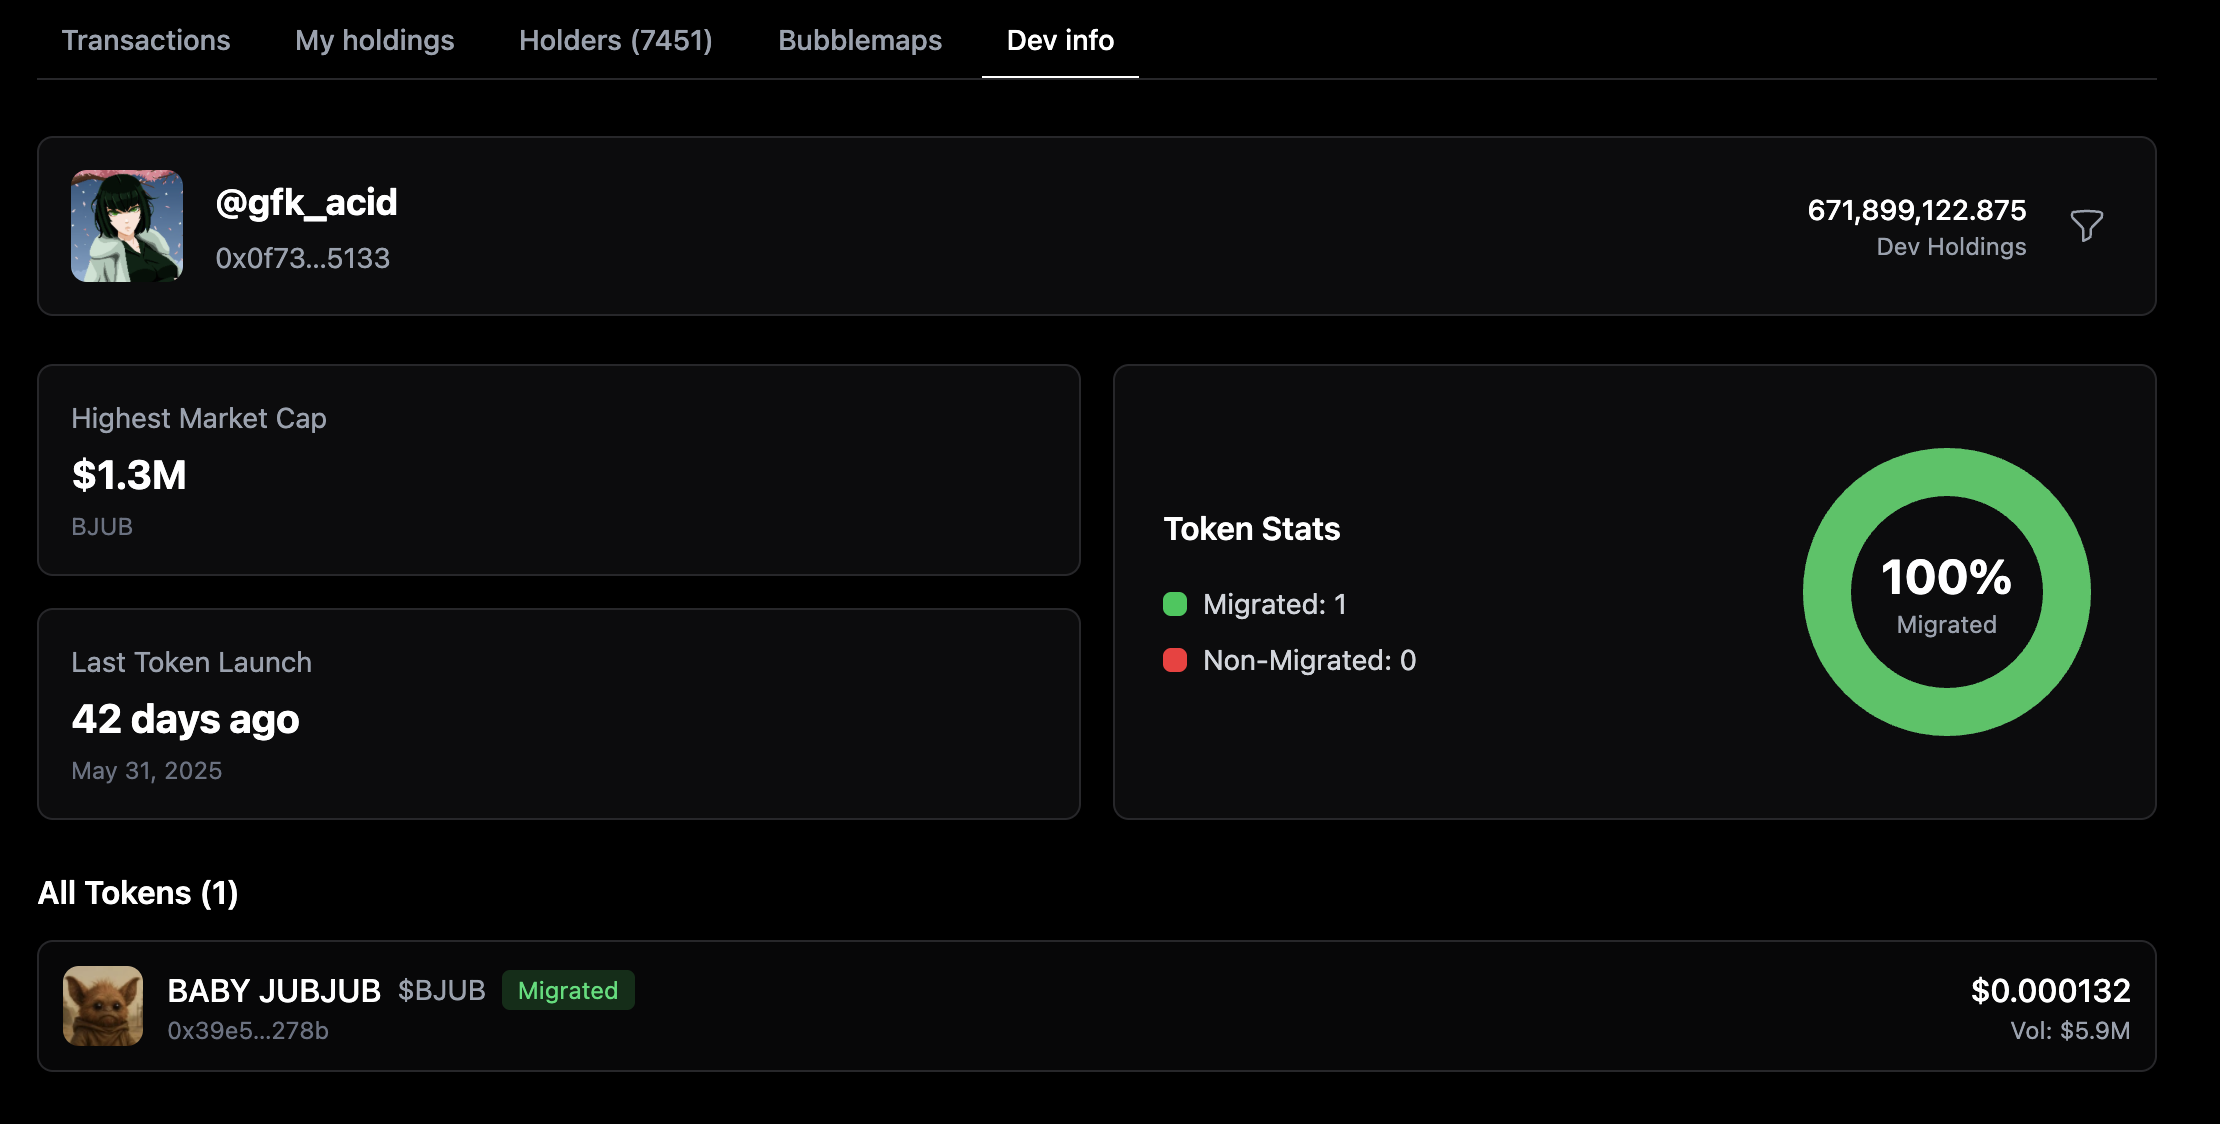Switch to the Bubblemaps tab

tap(860, 40)
